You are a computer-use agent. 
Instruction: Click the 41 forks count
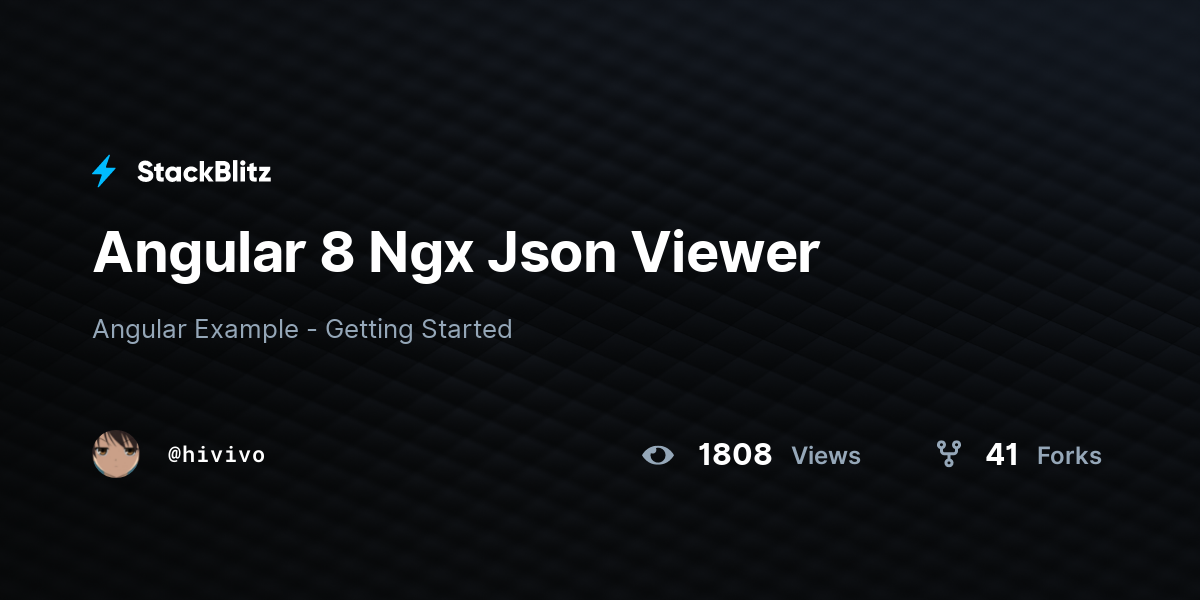click(1002, 455)
